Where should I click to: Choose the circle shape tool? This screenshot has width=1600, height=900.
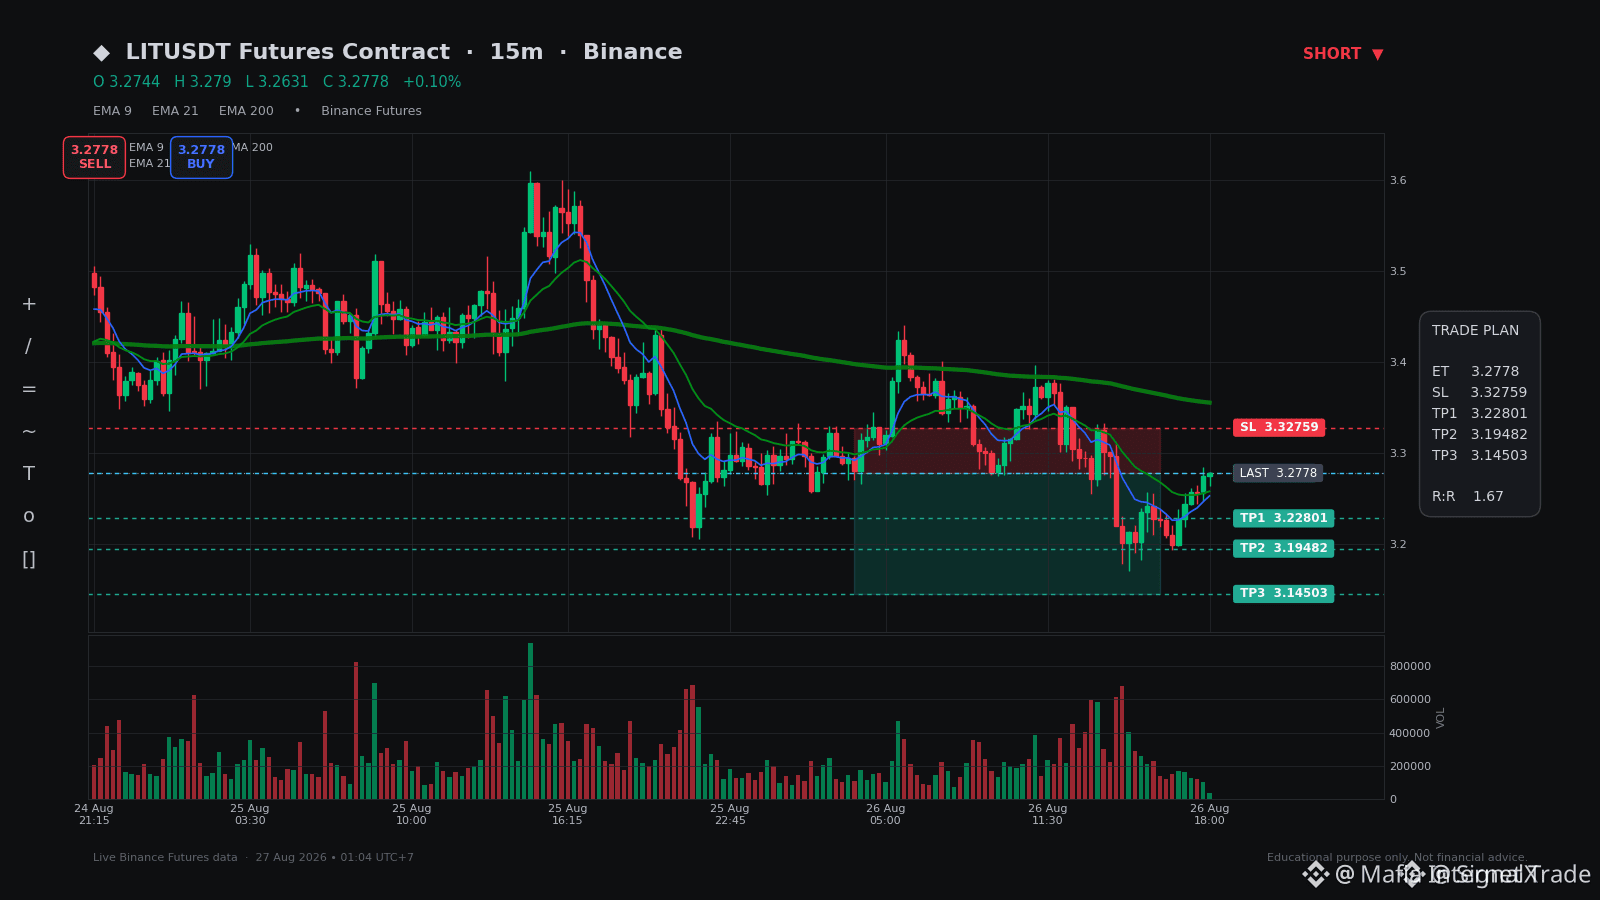click(29, 517)
